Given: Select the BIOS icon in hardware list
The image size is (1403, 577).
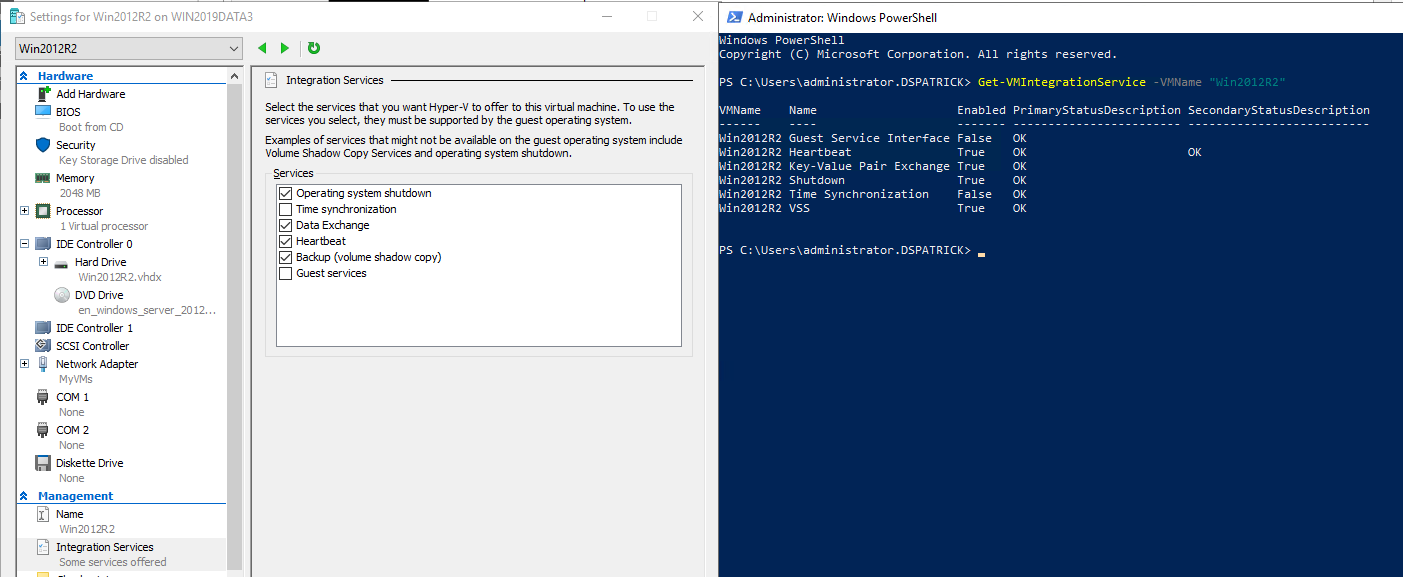Looking at the screenshot, I should coord(43,112).
